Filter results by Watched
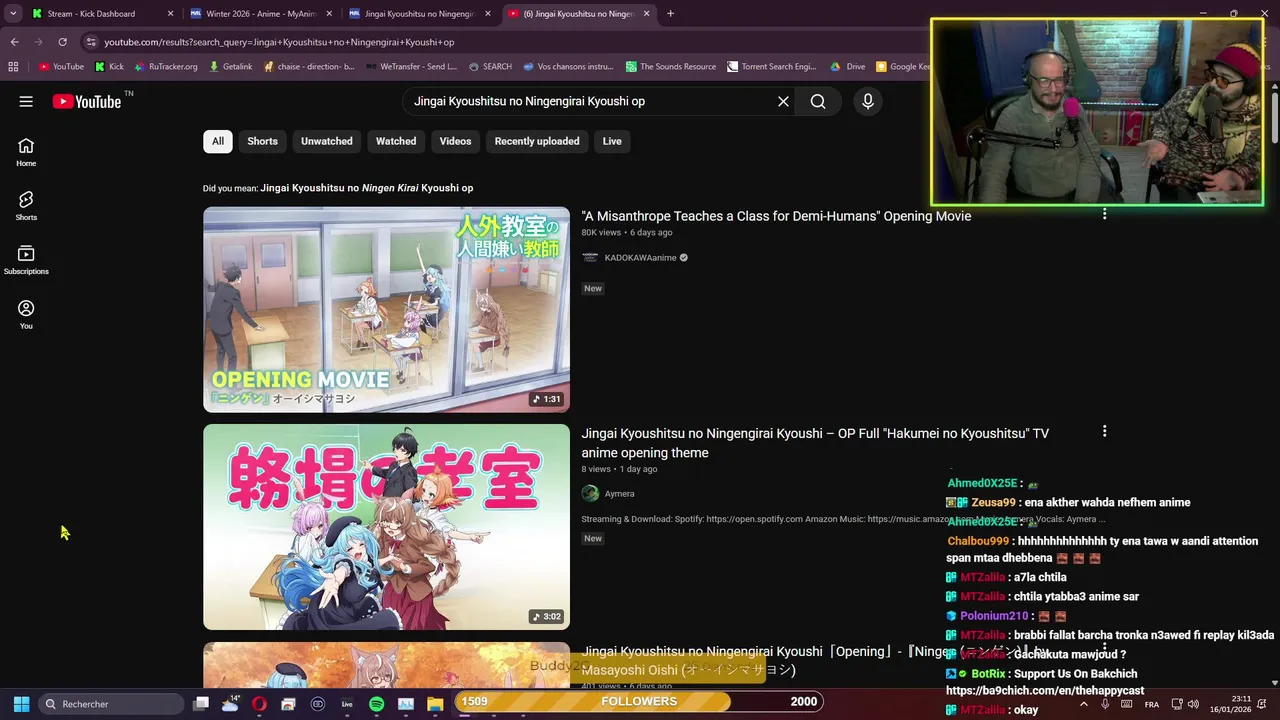This screenshot has width=1280, height=720. point(396,141)
